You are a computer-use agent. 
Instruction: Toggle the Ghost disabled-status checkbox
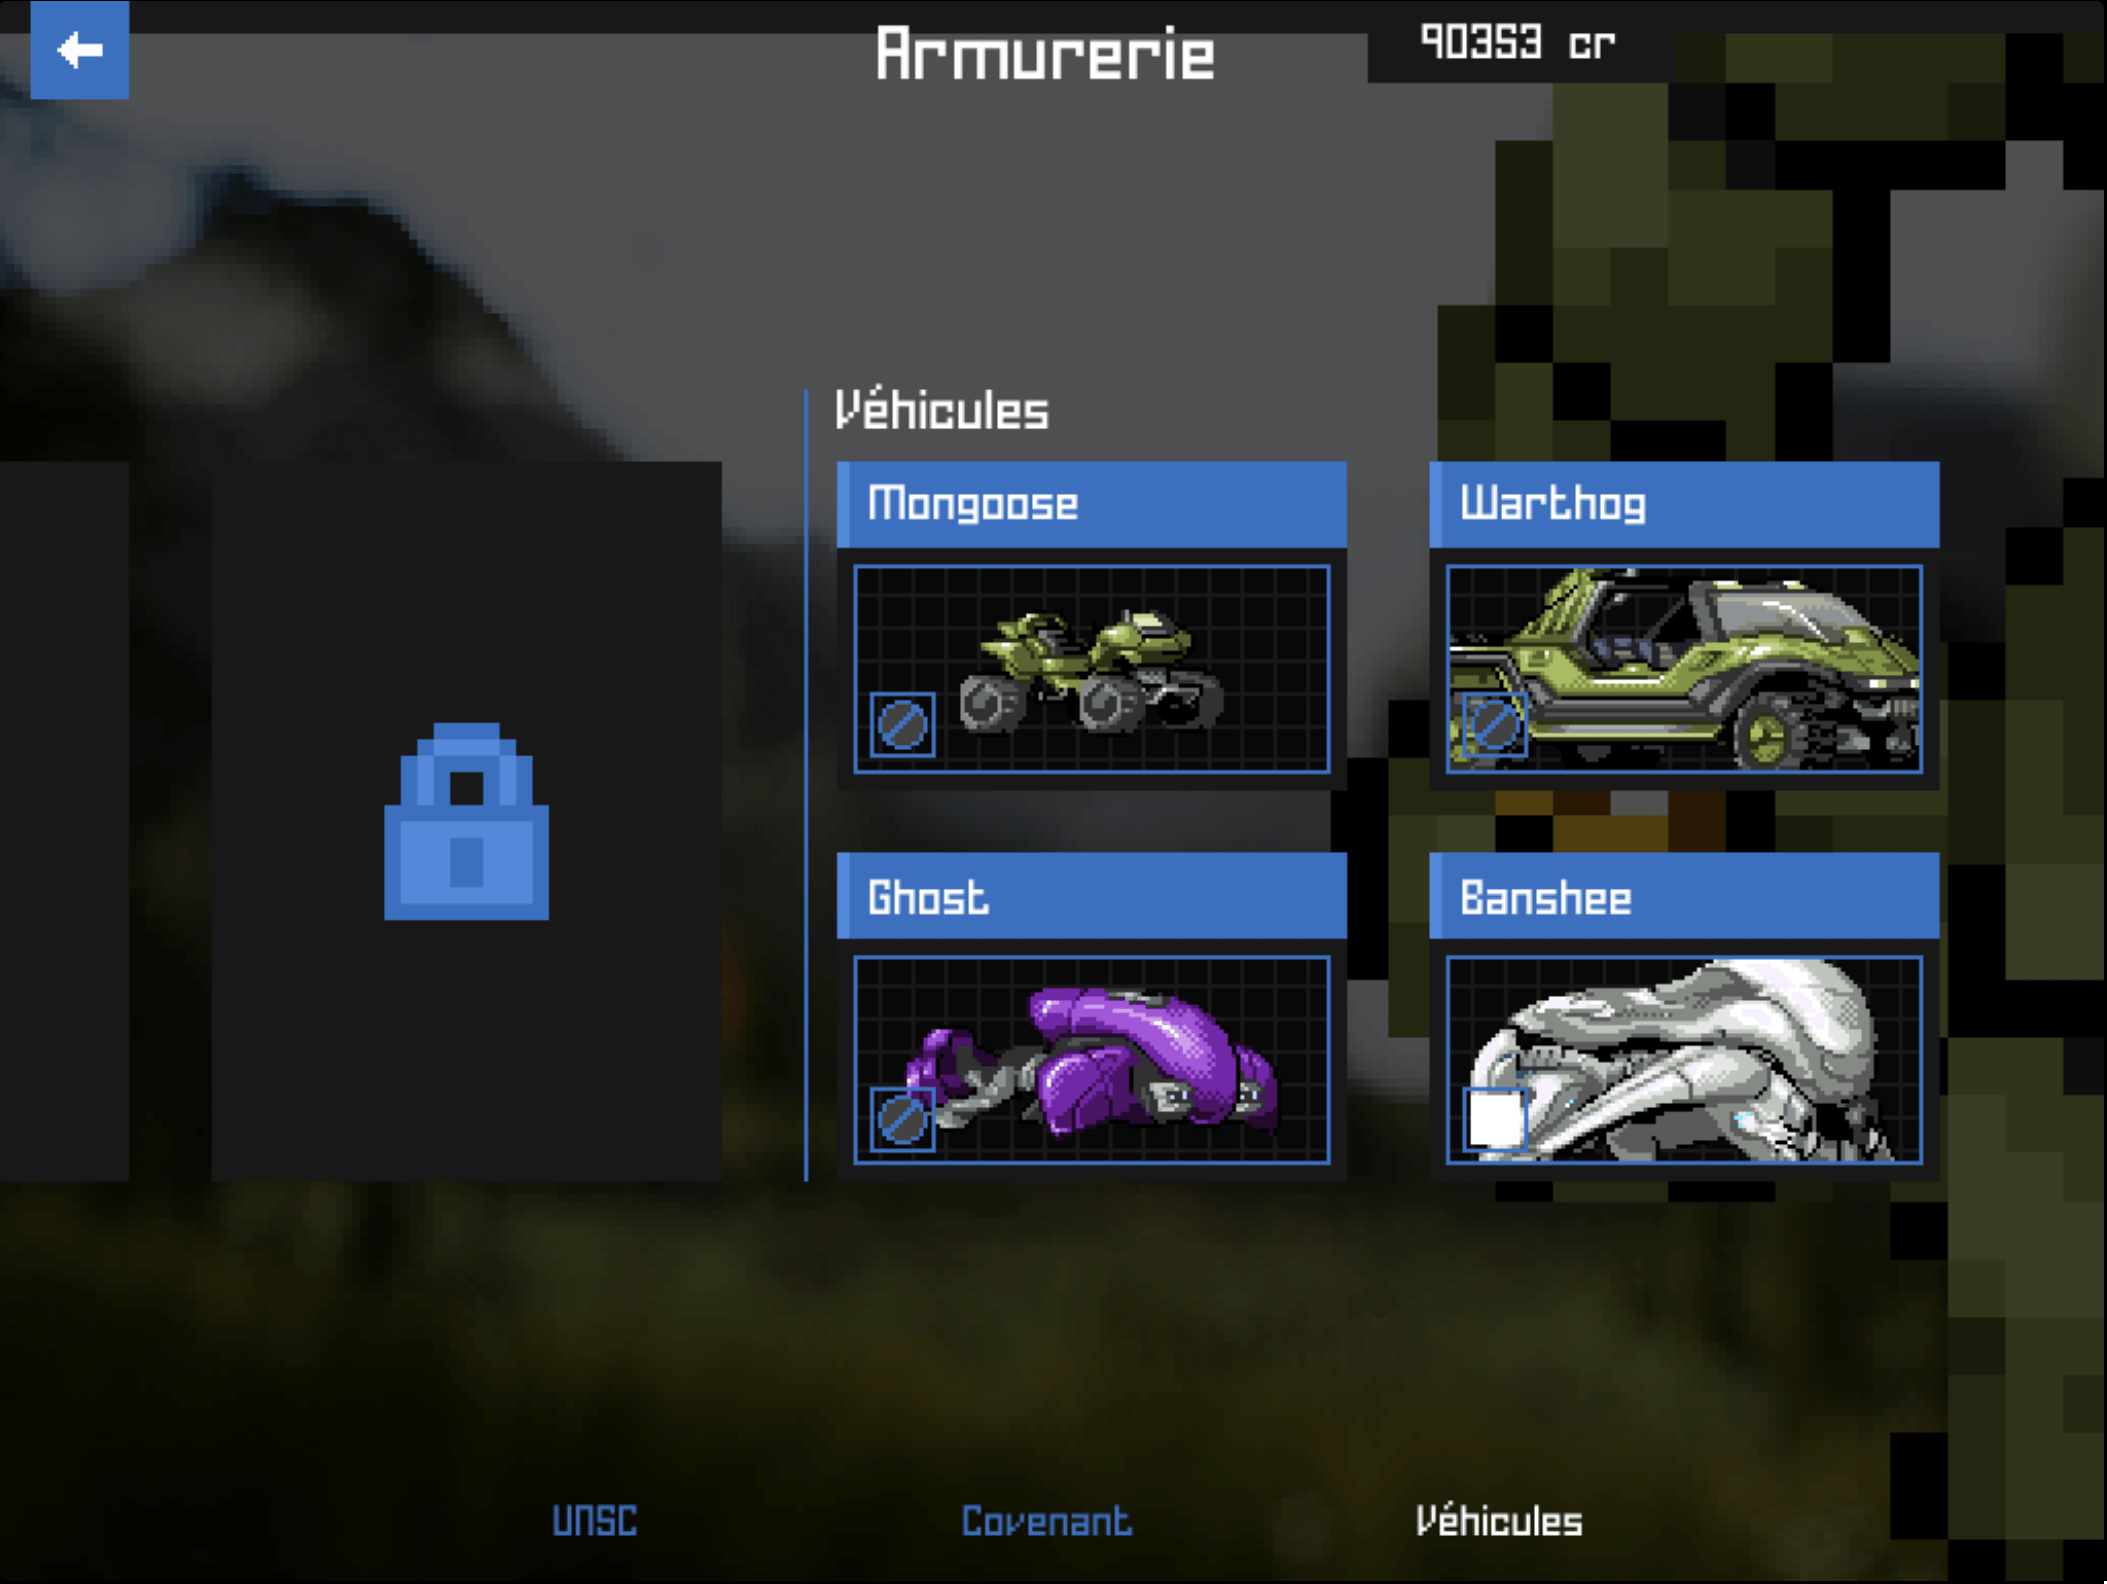coord(902,1118)
